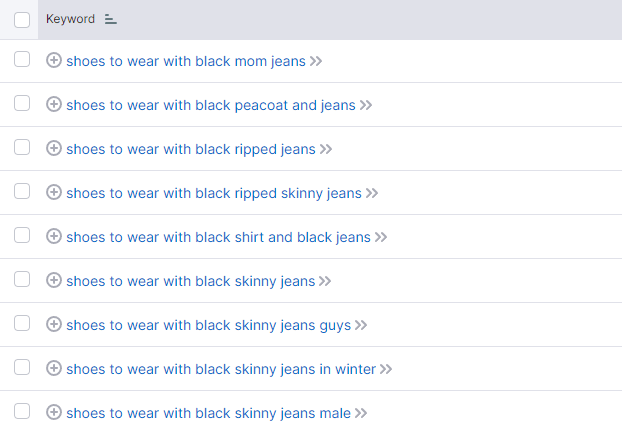Viewport: 622px width, 433px height.
Task: Expand double chevron after 'black mom jeans'
Action: point(316,61)
